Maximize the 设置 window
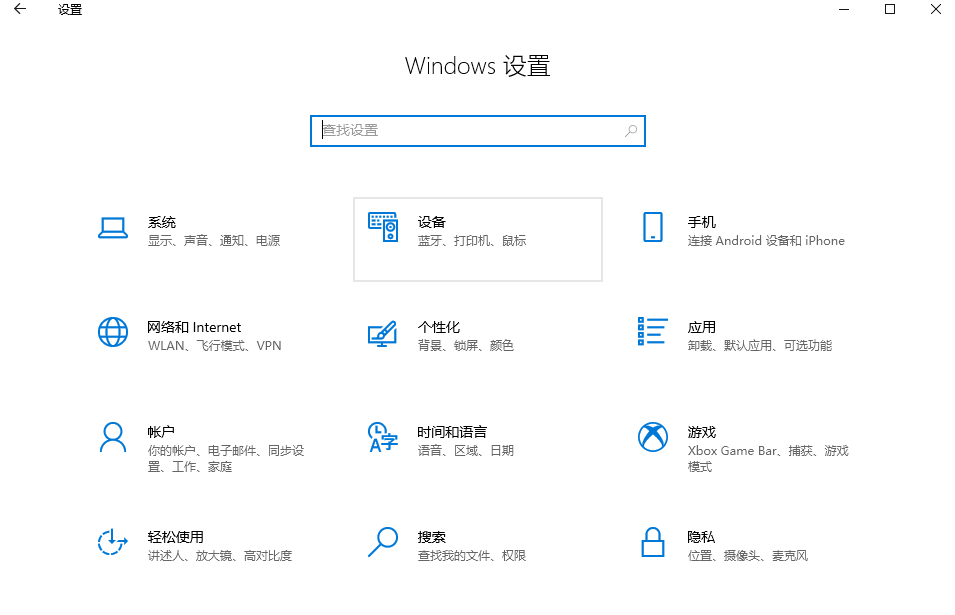The height and width of the screenshot is (615, 955). coord(889,10)
